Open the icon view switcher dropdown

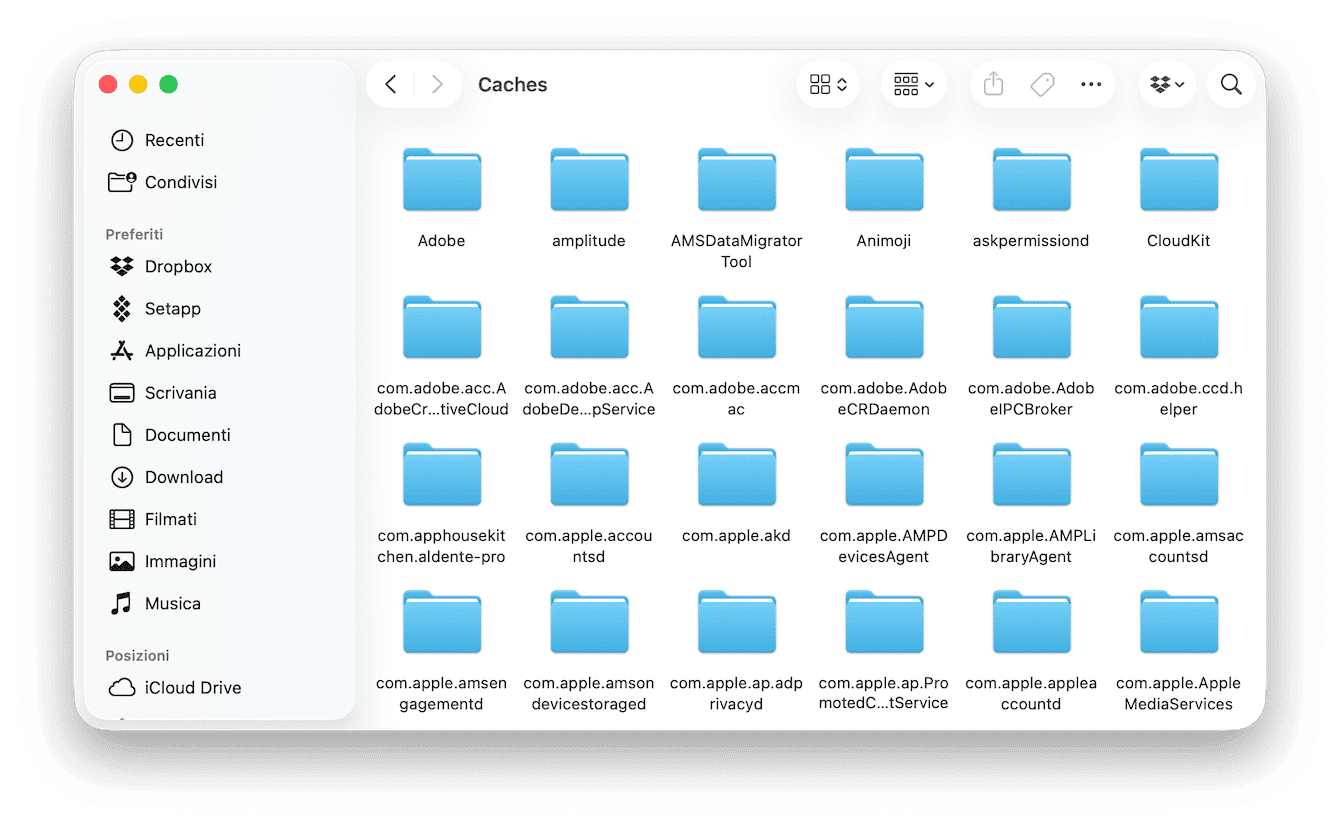[828, 85]
